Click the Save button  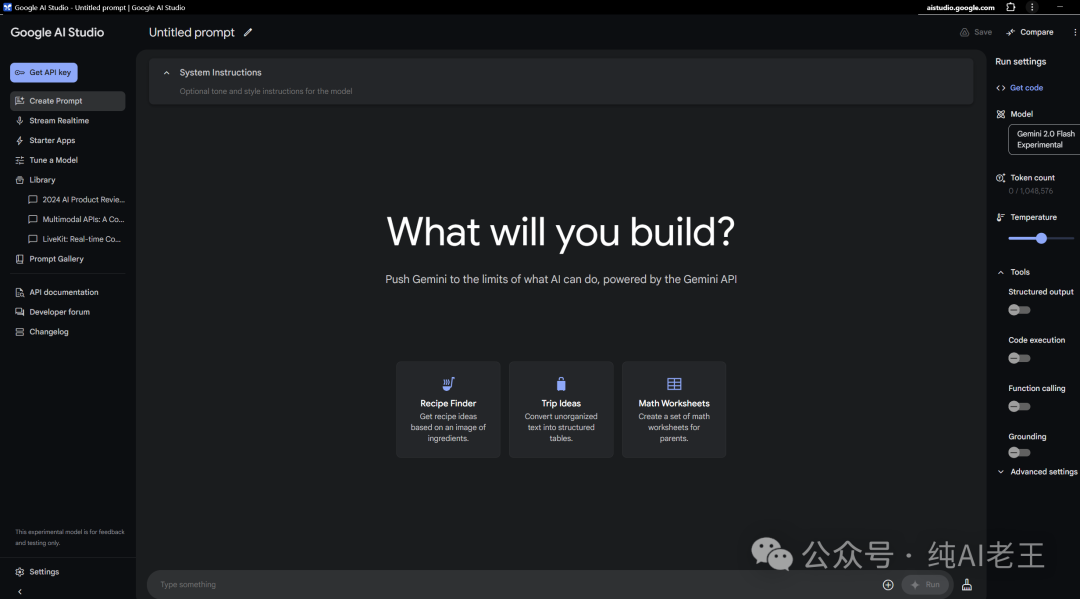(x=976, y=32)
